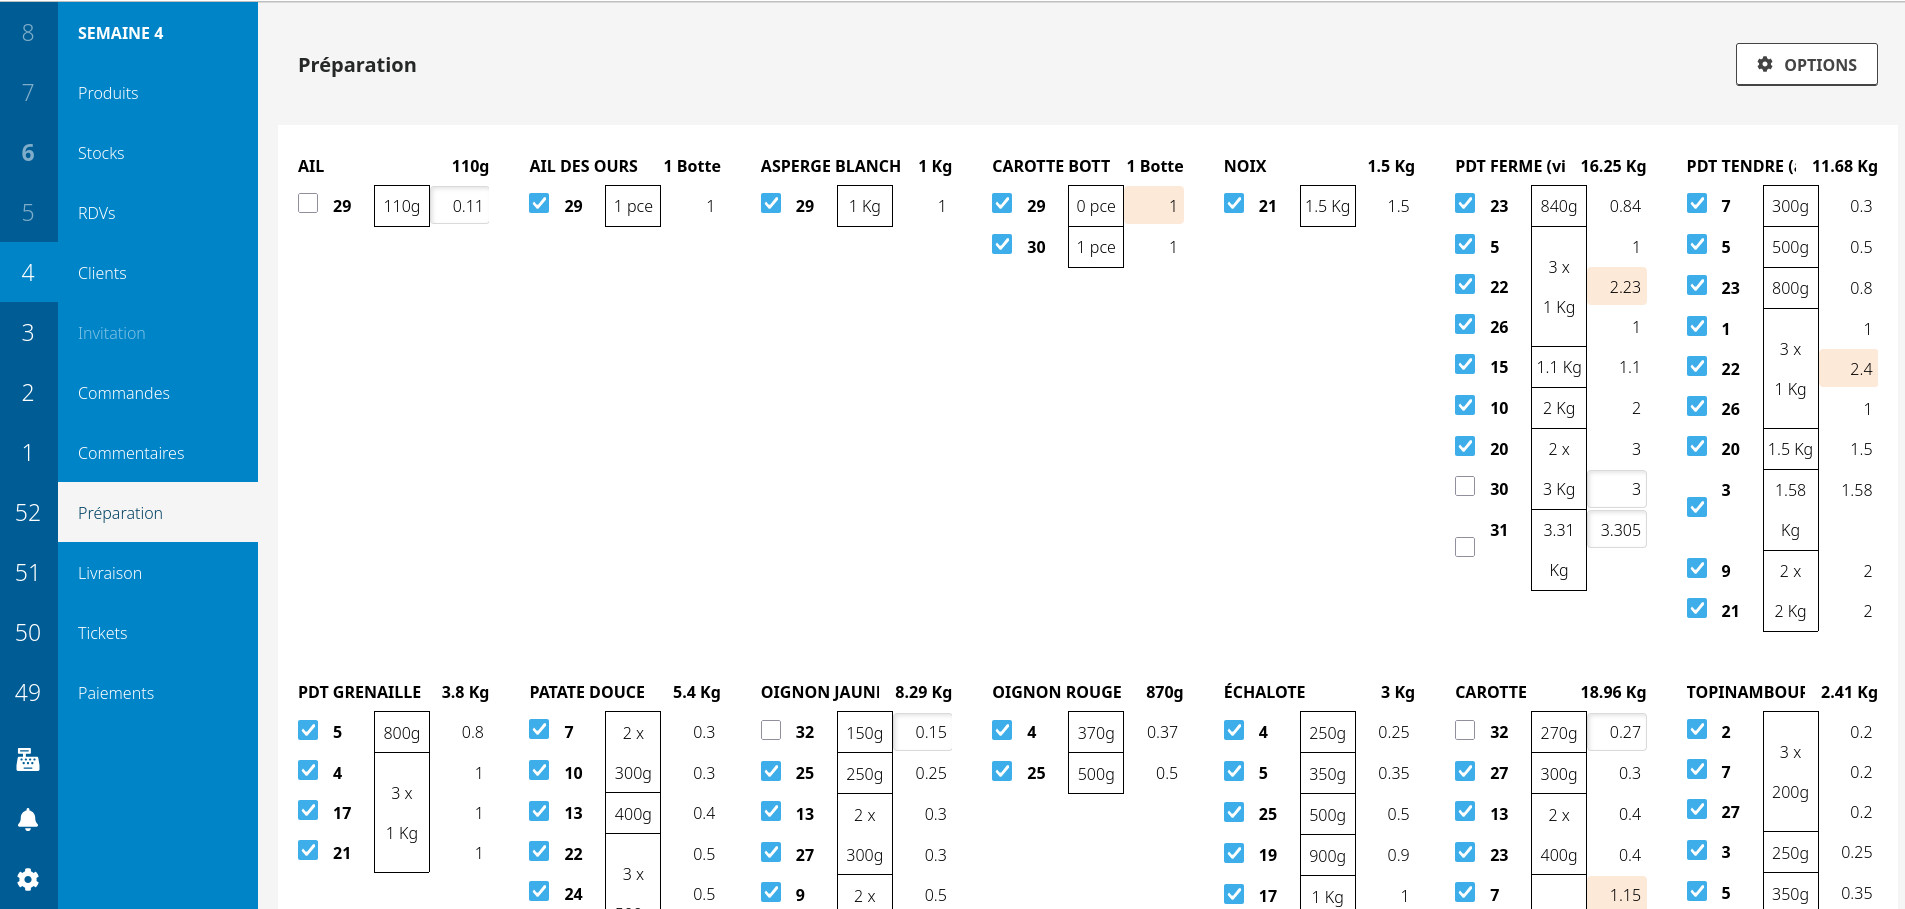The image size is (1905, 909).
Task: Select week 8 in the week column
Action: point(28,33)
